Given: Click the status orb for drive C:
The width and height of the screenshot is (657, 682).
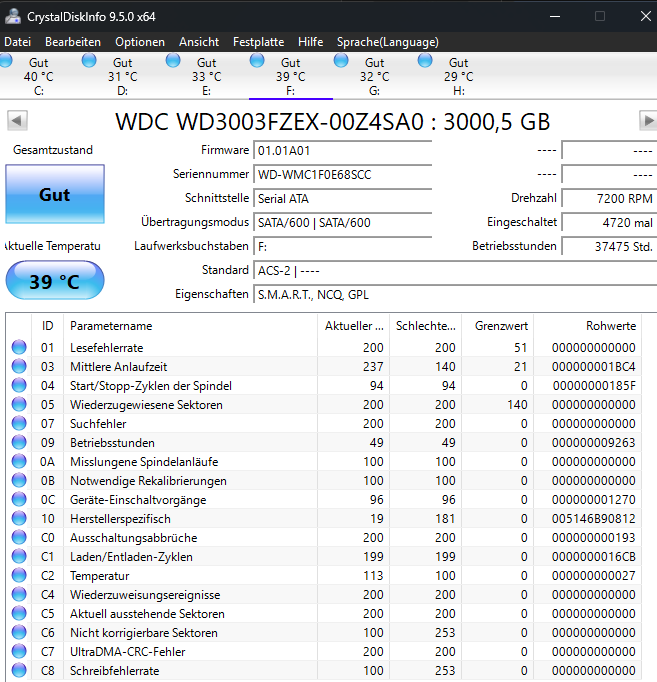Looking at the screenshot, I should coord(6,60).
